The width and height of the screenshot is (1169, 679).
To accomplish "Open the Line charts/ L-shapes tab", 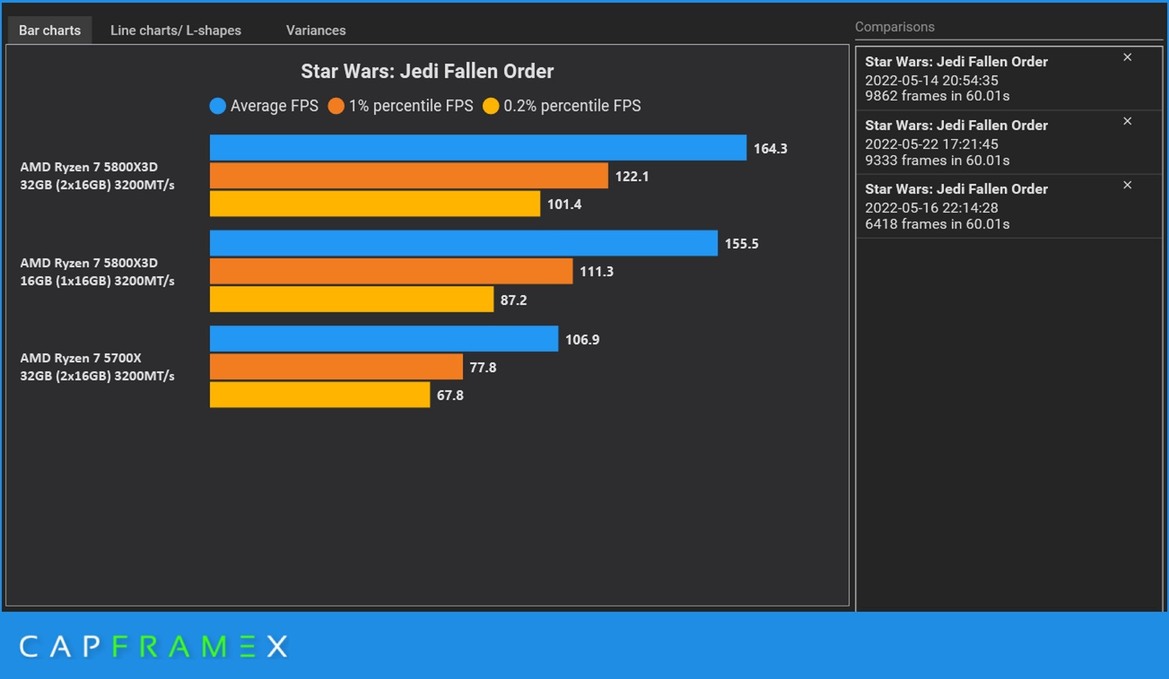I will click(176, 31).
